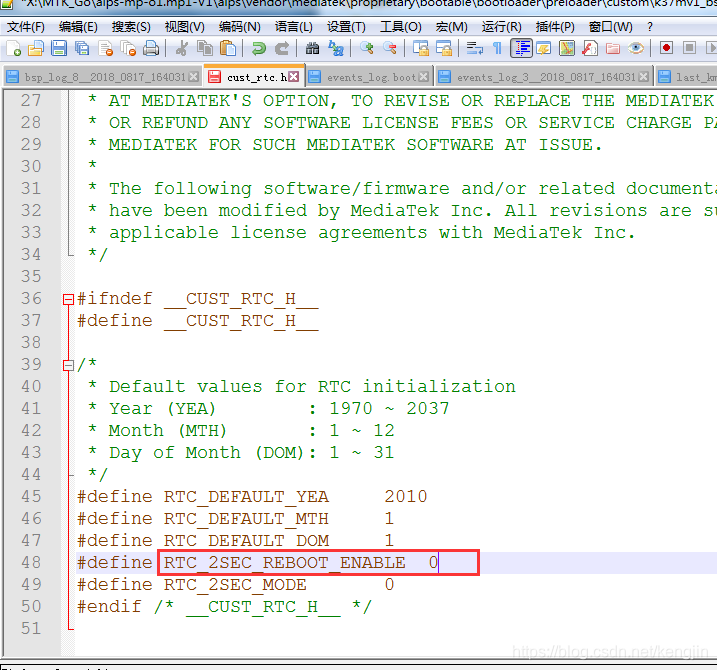Cut selection with the scissors icon
The image size is (717, 670).
click(x=182, y=48)
